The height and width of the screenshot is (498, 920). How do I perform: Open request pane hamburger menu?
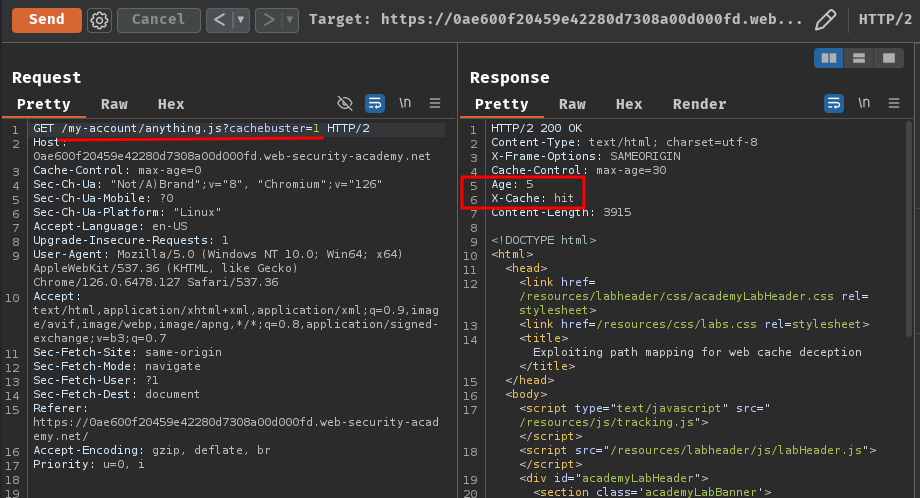pyautogui.click(x=435, y=103)
